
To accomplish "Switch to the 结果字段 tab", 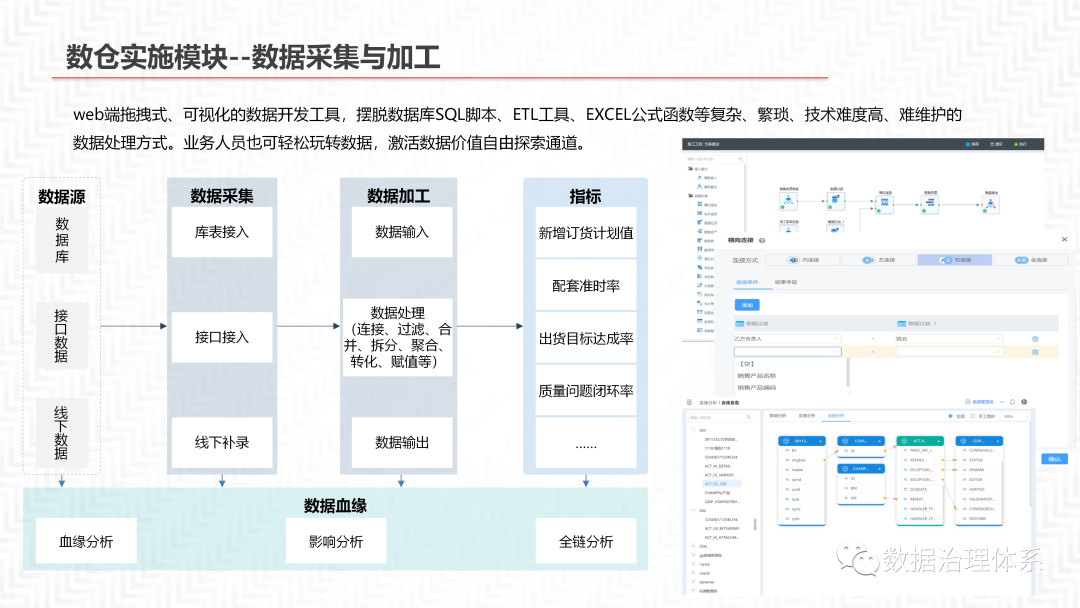I will click(x=787, y=282).
